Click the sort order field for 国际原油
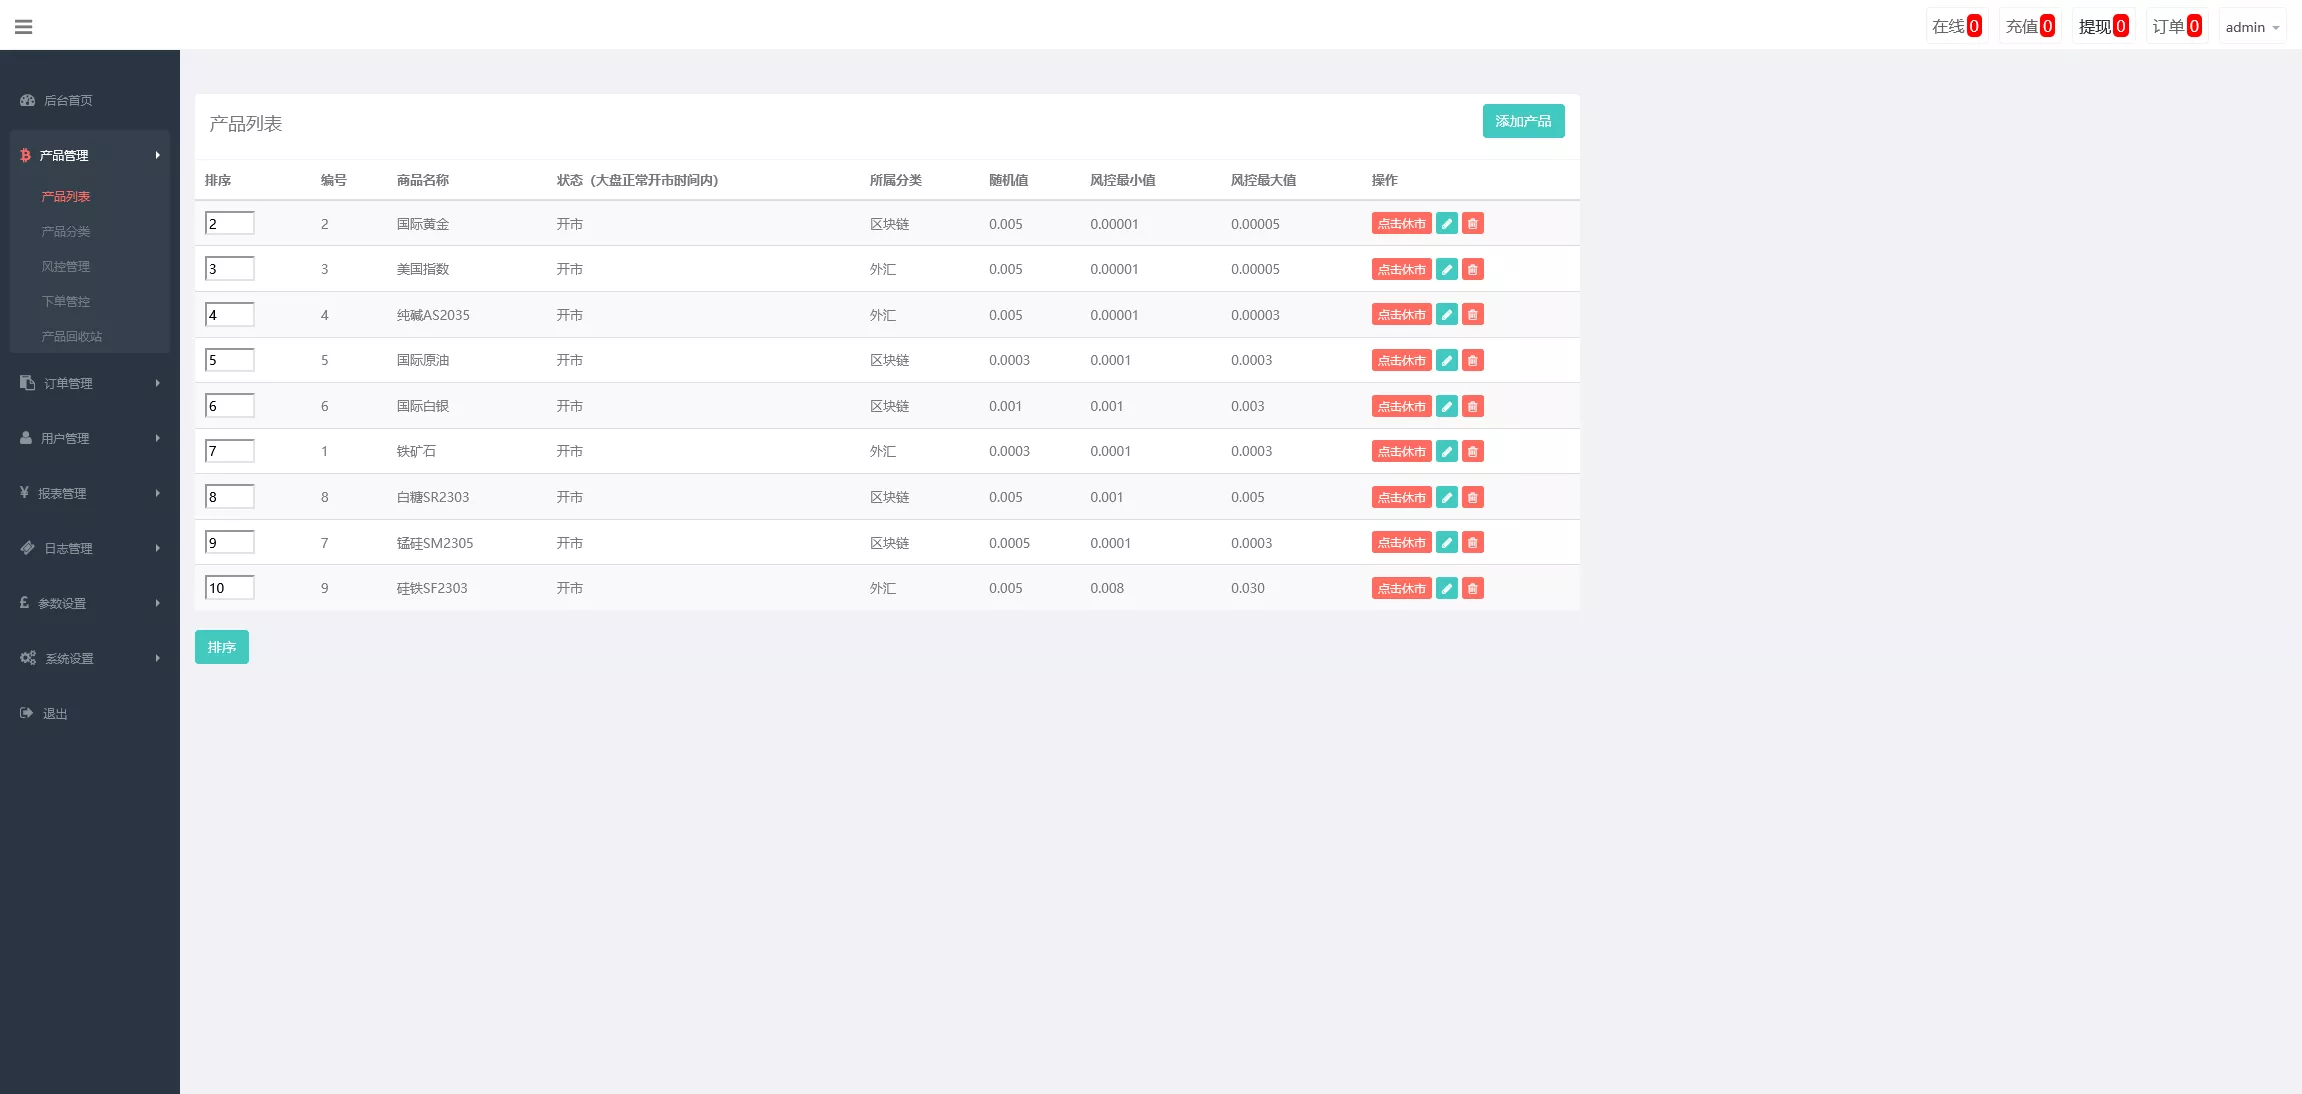The width and height of the screenshot is (2302, 1094). (x=229, y=360)
